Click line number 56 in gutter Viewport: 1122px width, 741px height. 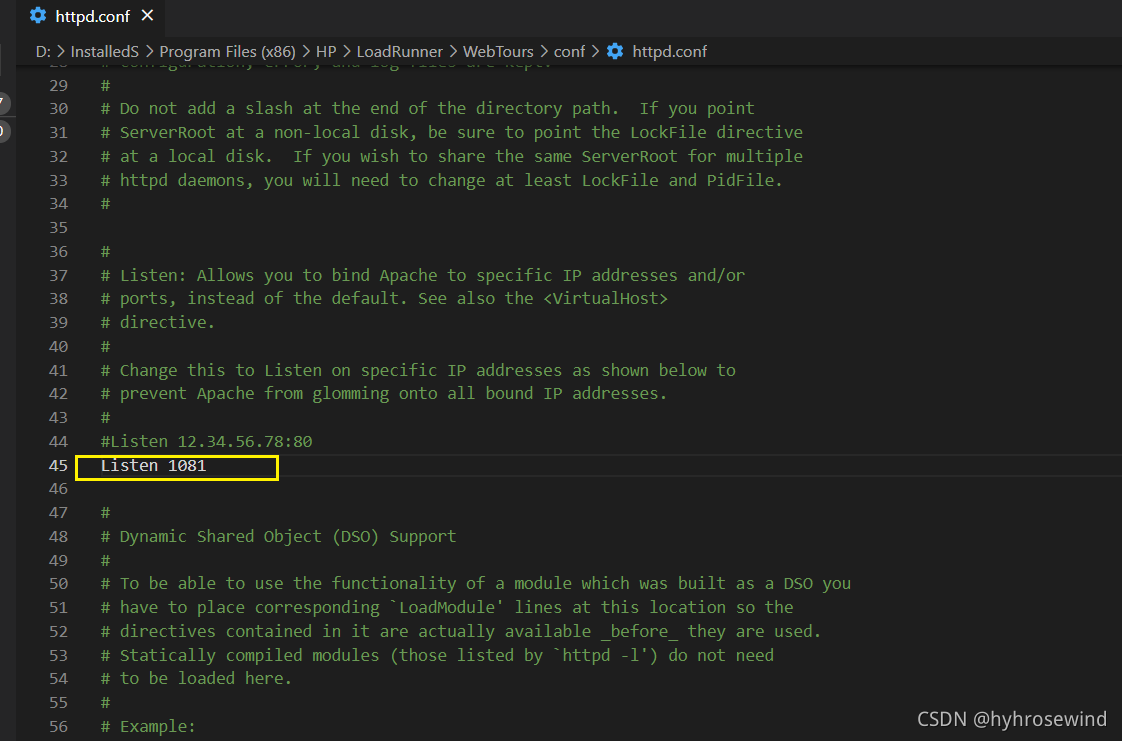(58, 726)
